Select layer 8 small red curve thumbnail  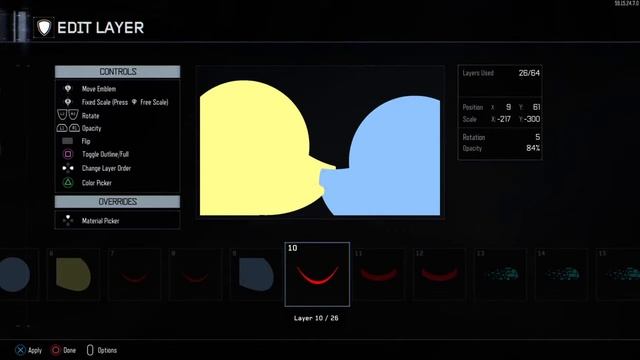click(x=195, y=274)
